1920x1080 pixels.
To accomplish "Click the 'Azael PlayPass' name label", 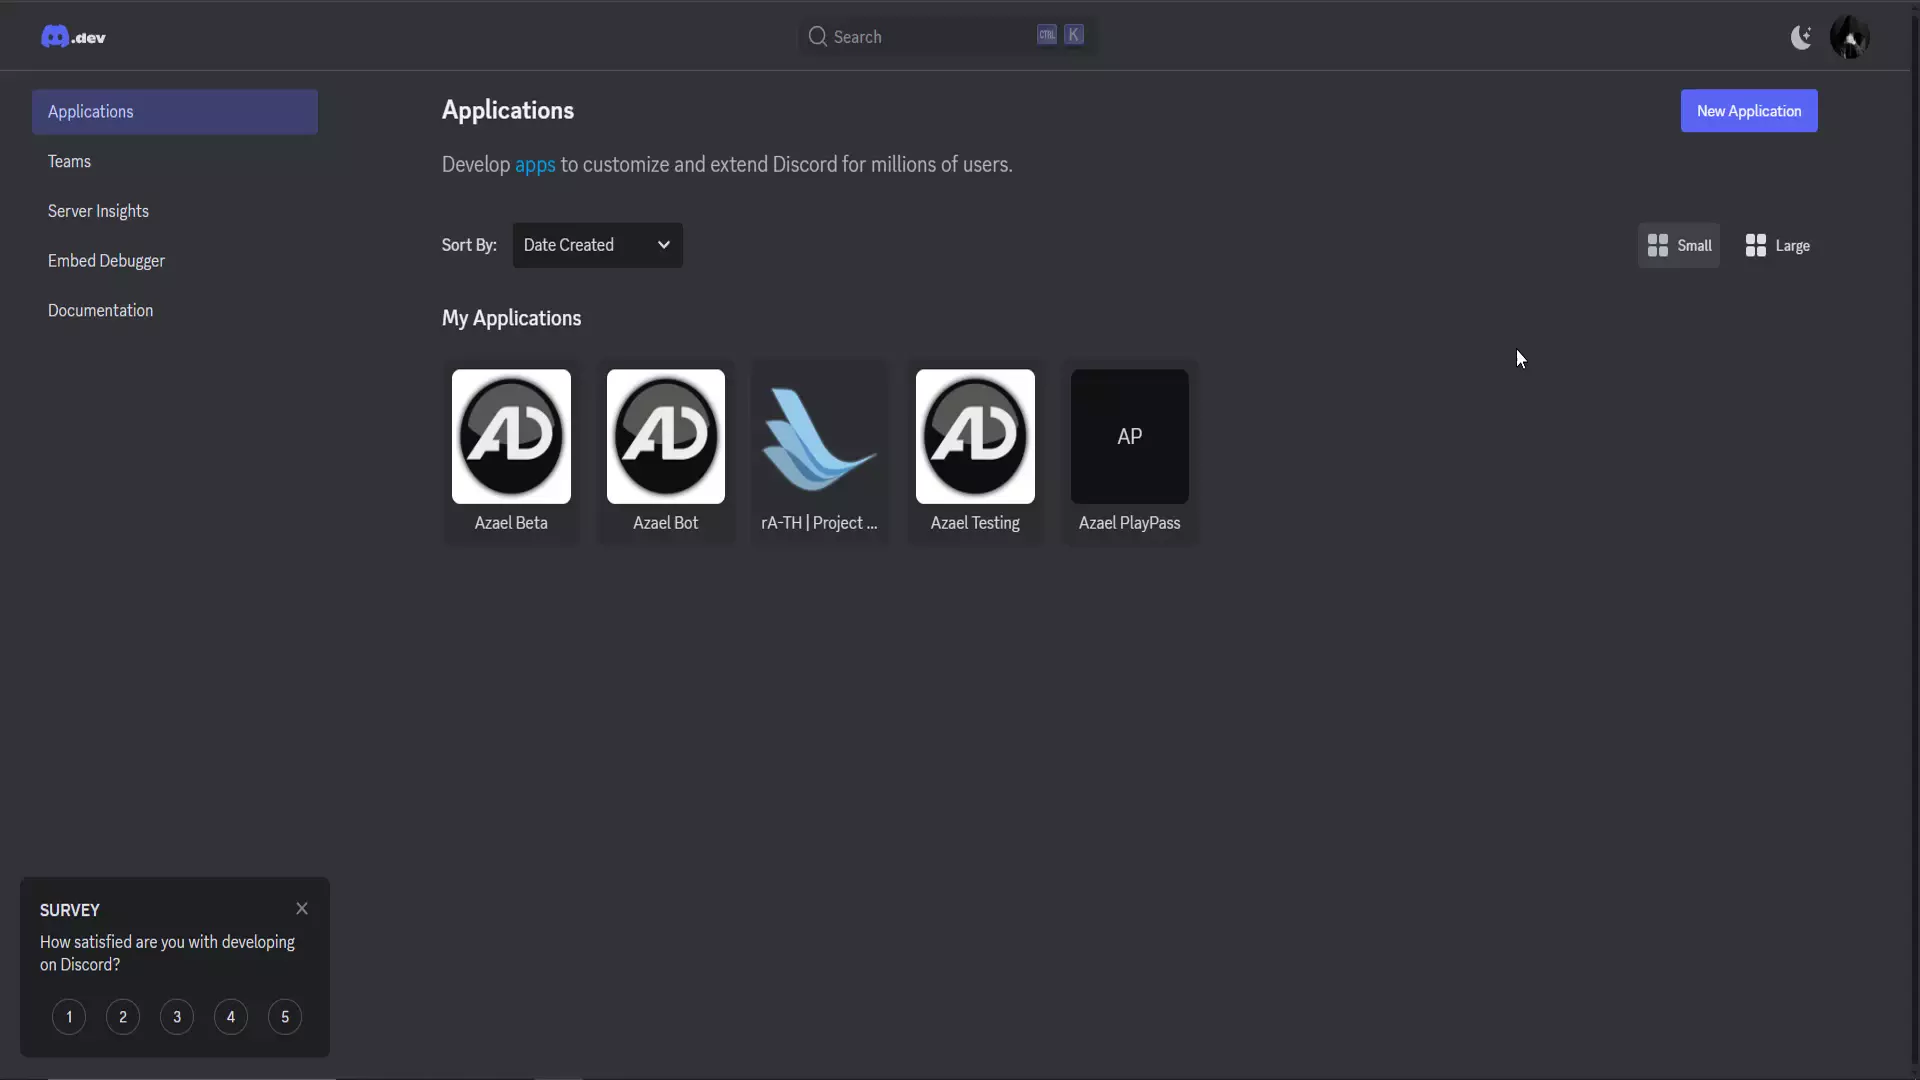I will pos(1130,523).
